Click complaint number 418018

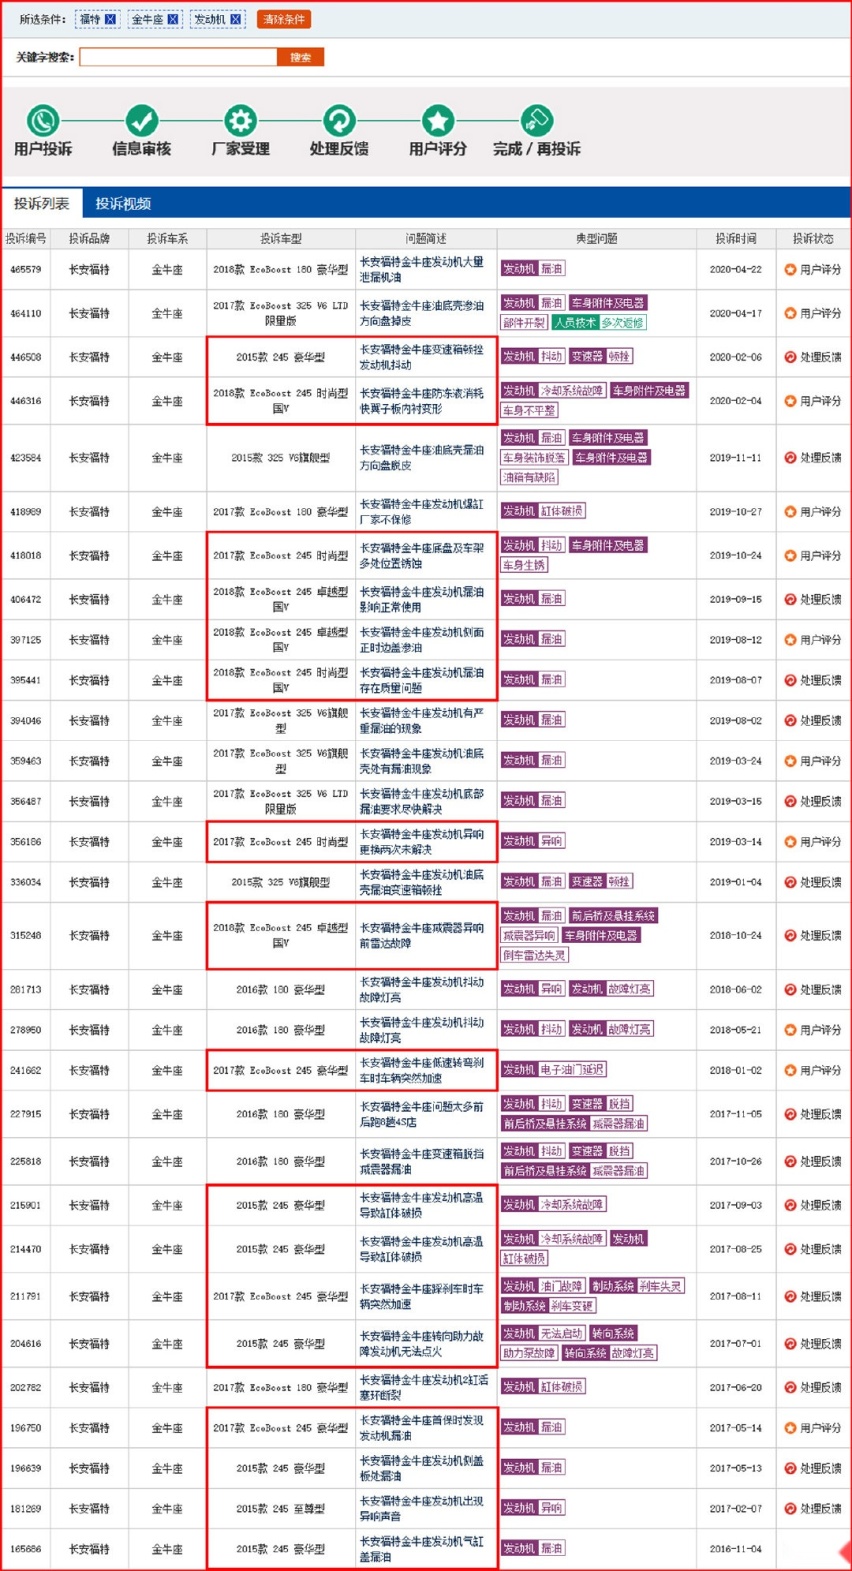[x=26, y=556]
